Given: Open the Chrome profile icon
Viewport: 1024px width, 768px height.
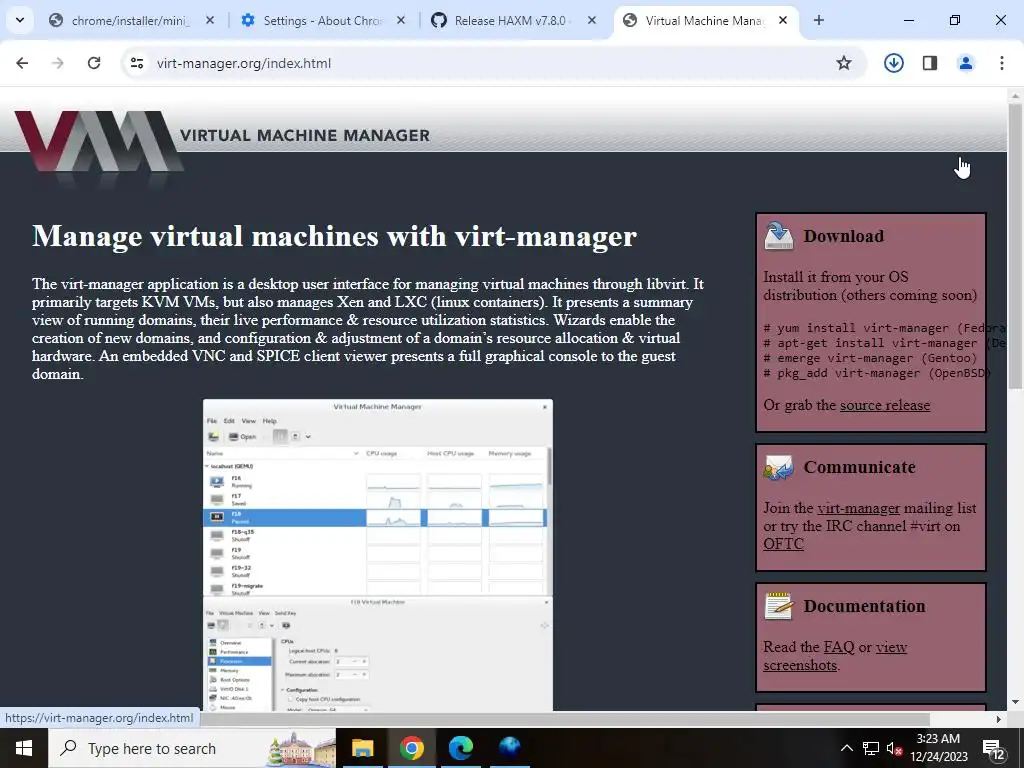Looking at the screenshot, I should 966,63.
